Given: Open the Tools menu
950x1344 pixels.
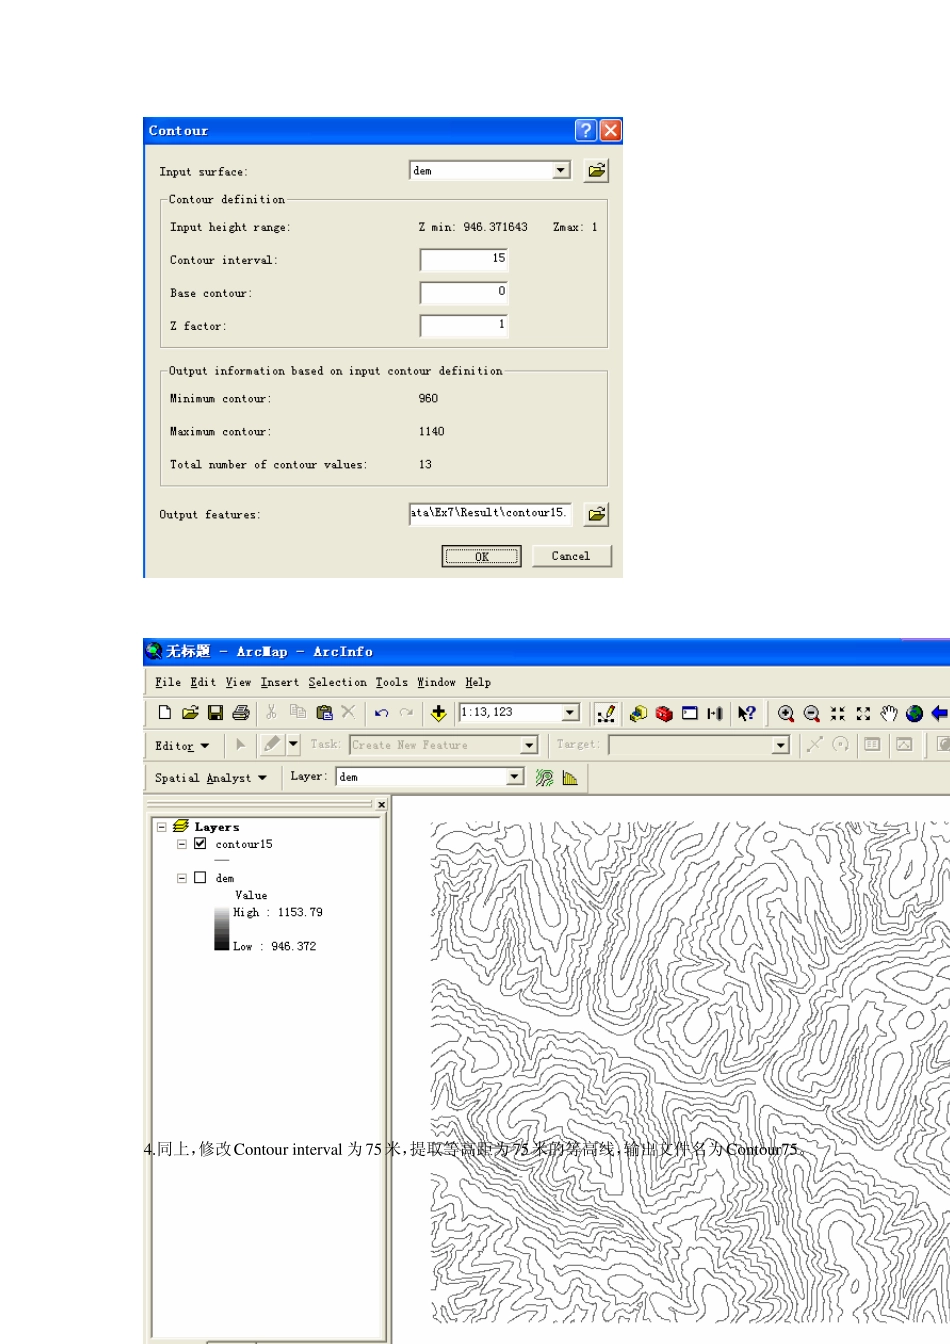Looking at the screenshot, I should coord(392,682).
